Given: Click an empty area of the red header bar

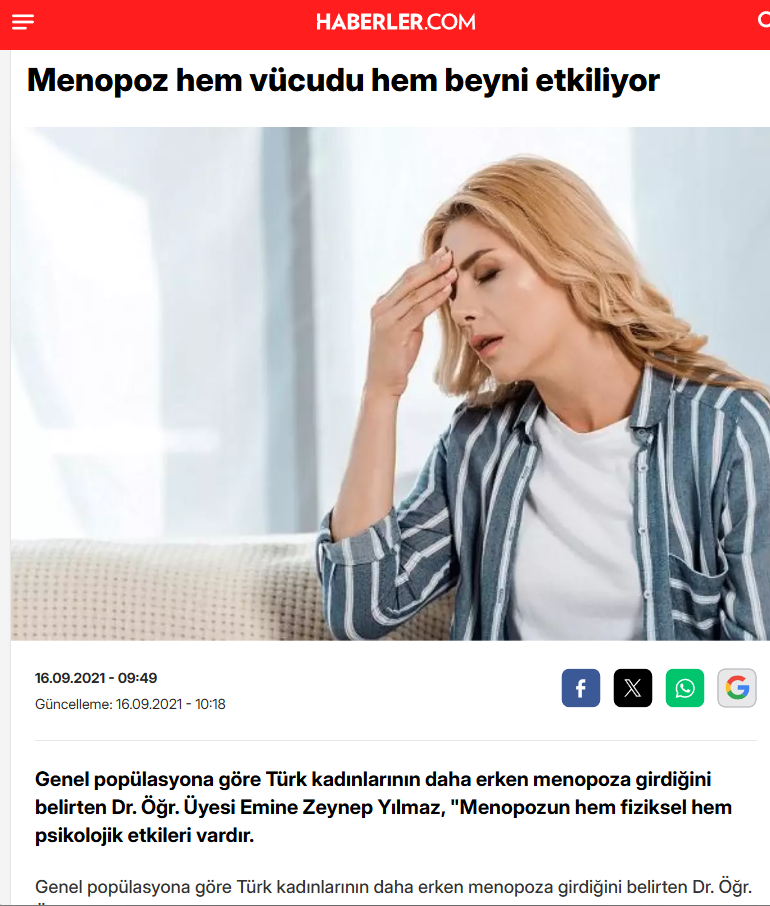Looking at the screenshot, I should click(173, 23).
